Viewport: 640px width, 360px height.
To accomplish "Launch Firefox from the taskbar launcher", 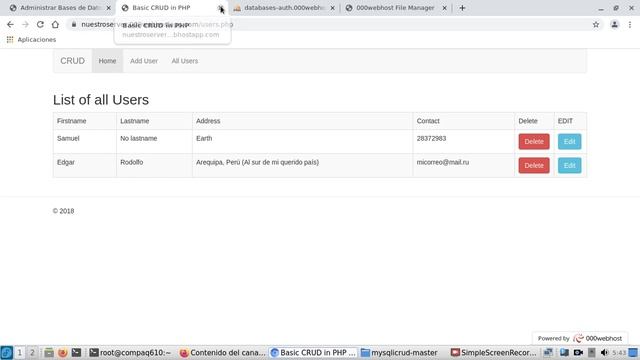I will [62, 353].
